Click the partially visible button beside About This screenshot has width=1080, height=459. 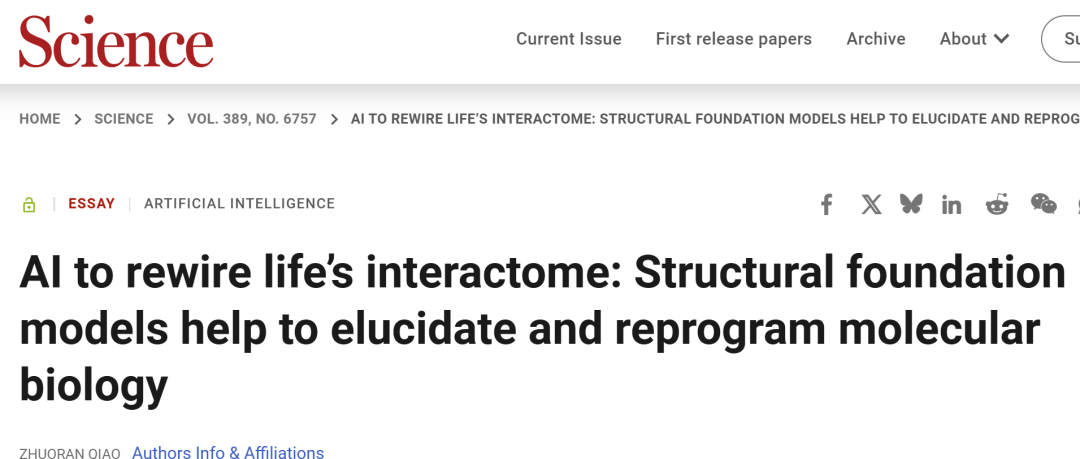click(x=1061, y=39)
